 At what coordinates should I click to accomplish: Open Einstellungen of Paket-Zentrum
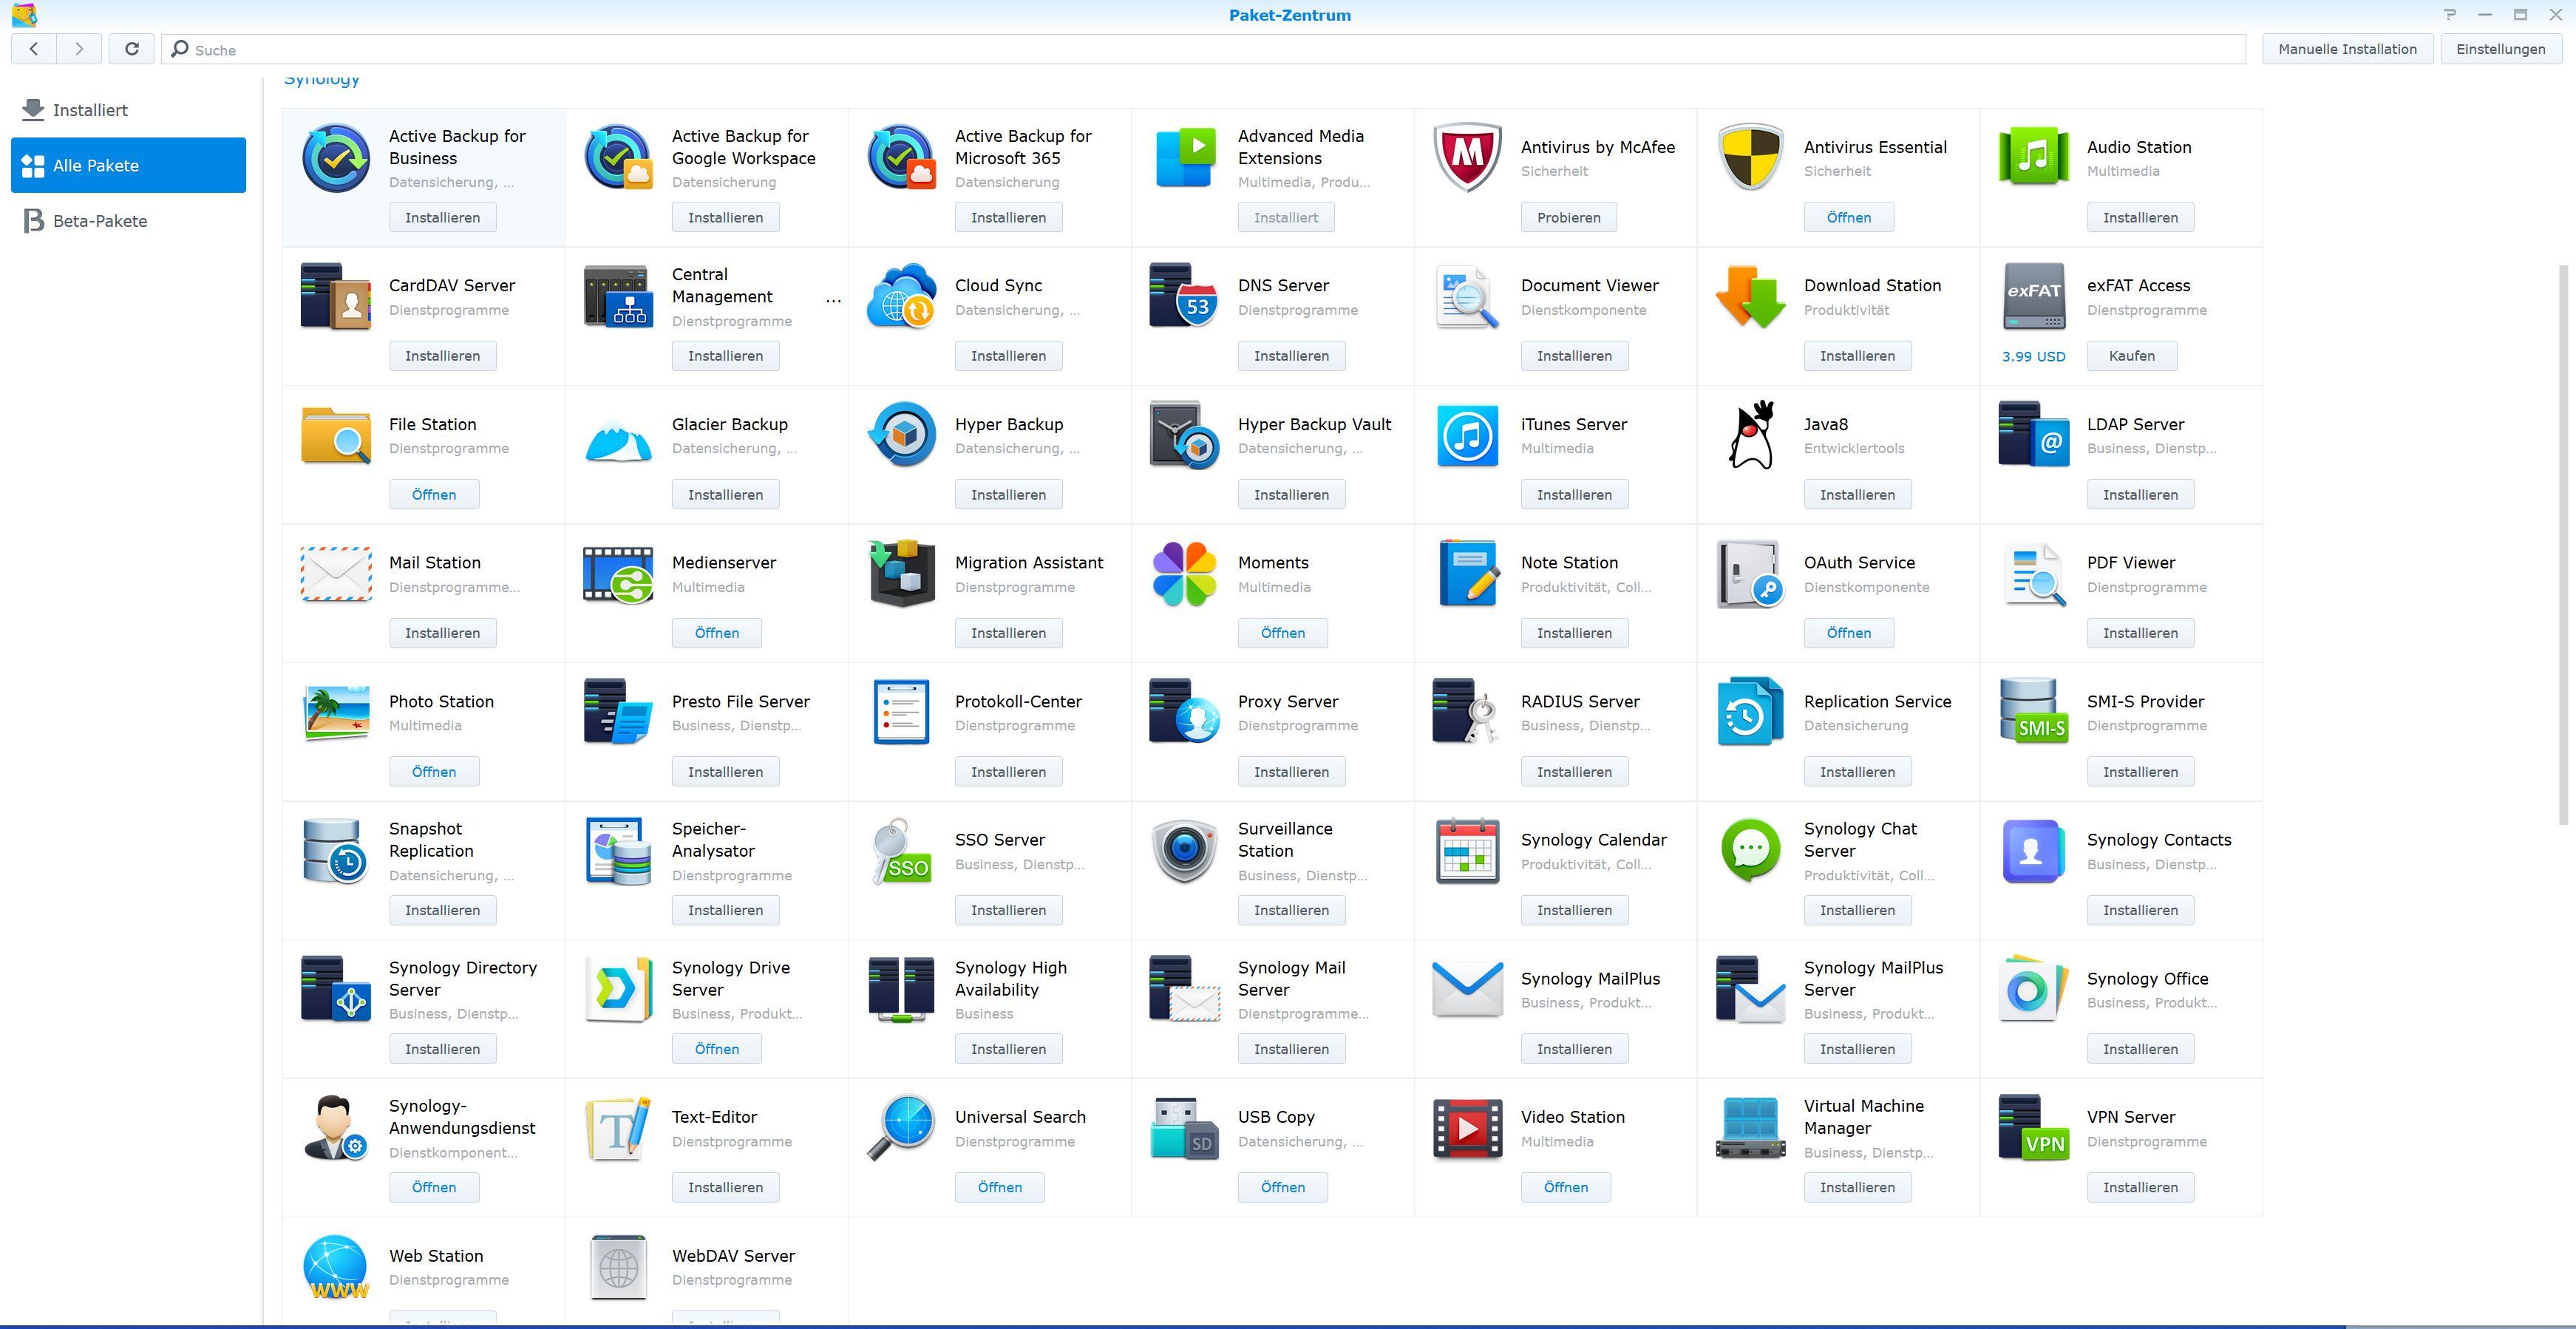tap(2501, 49)
